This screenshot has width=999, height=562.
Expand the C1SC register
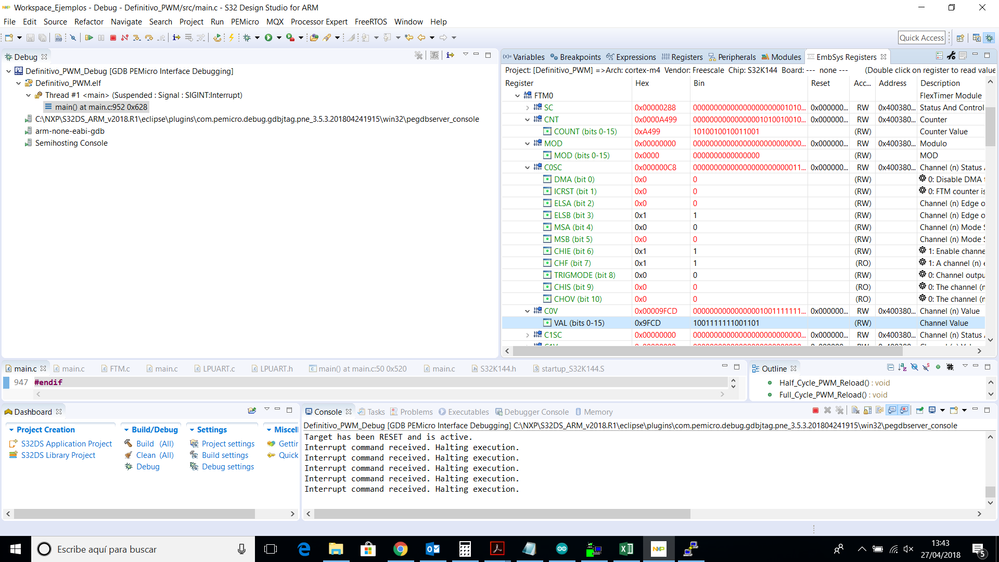pos(528,335)
